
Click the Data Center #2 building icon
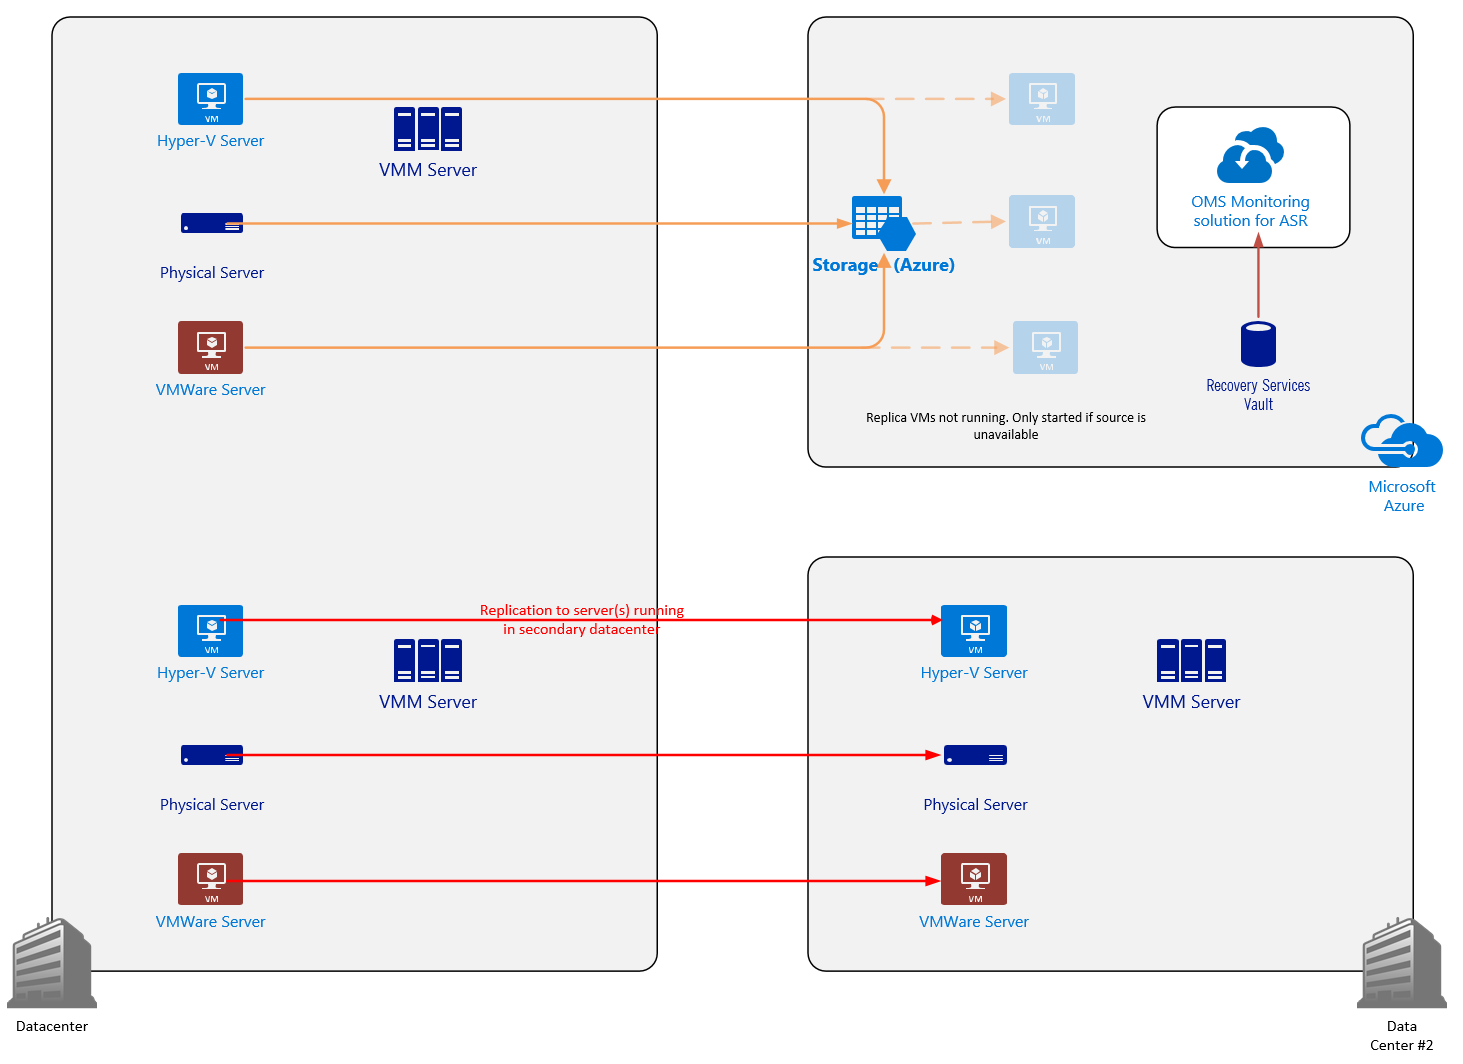click(x=1402, y=962)
